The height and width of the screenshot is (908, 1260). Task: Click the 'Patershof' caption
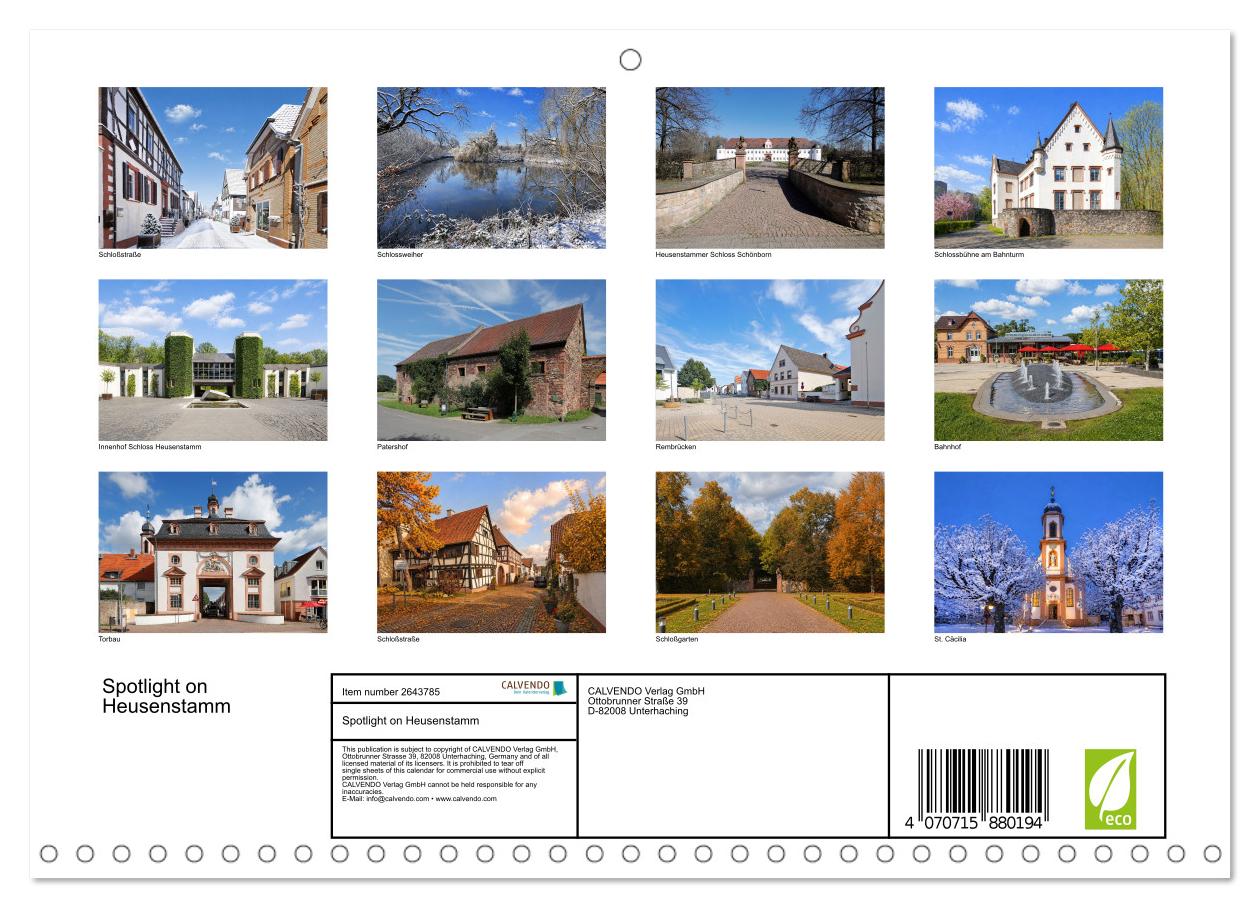[x=392, y=446]
